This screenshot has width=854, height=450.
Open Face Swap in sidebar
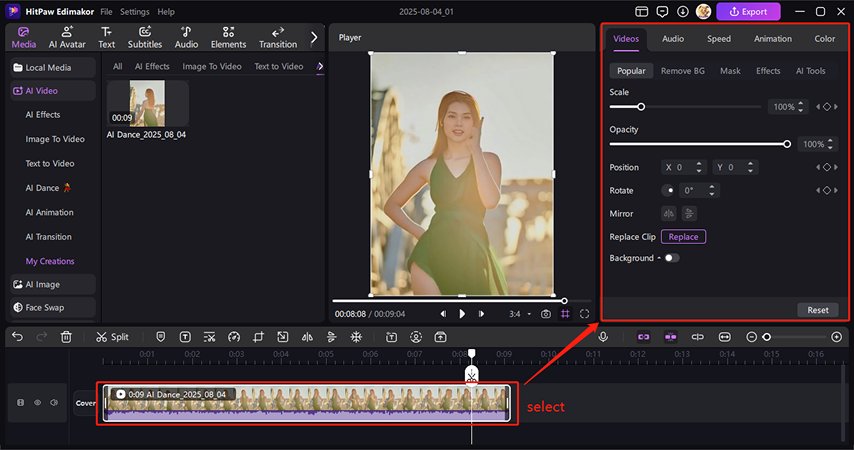coord(53,307)
